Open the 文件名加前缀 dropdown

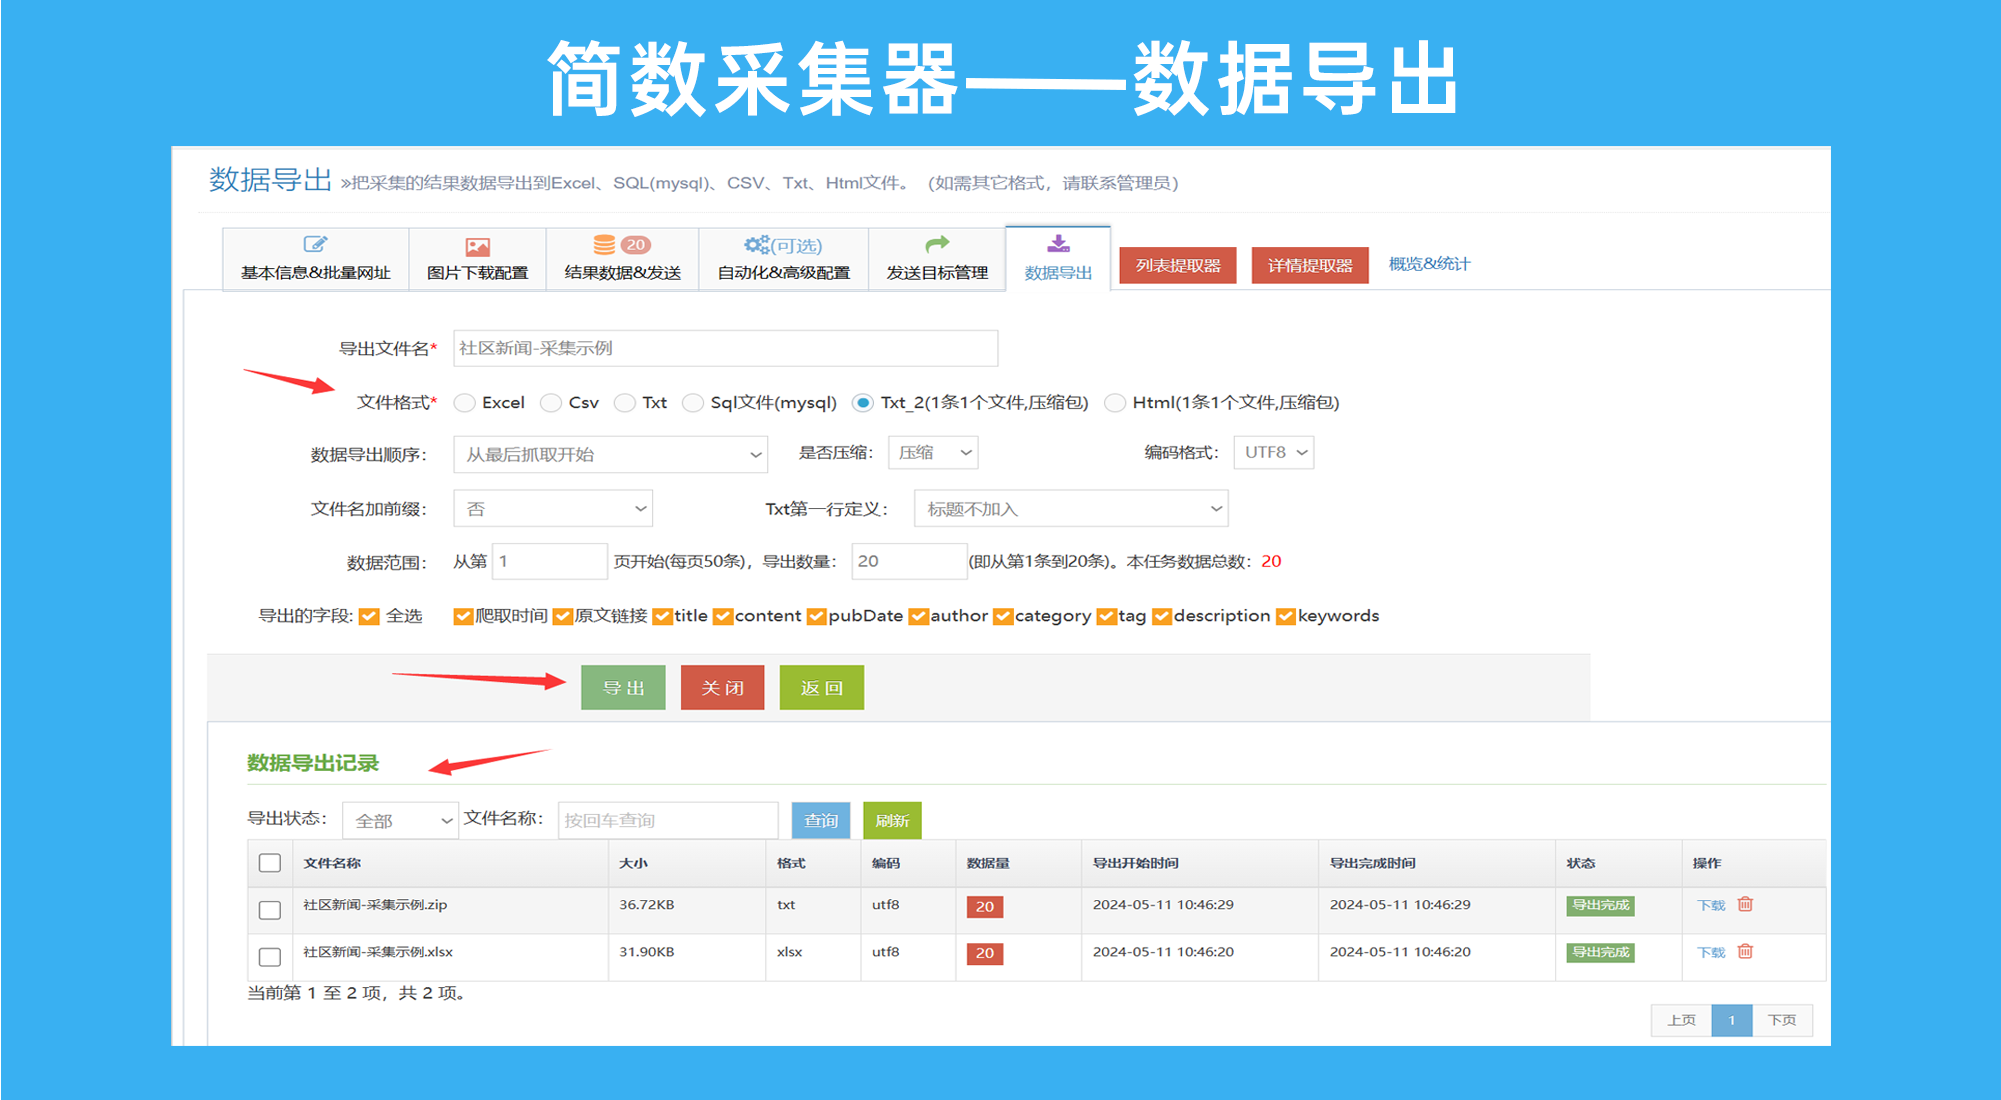(x=553, y=508)
